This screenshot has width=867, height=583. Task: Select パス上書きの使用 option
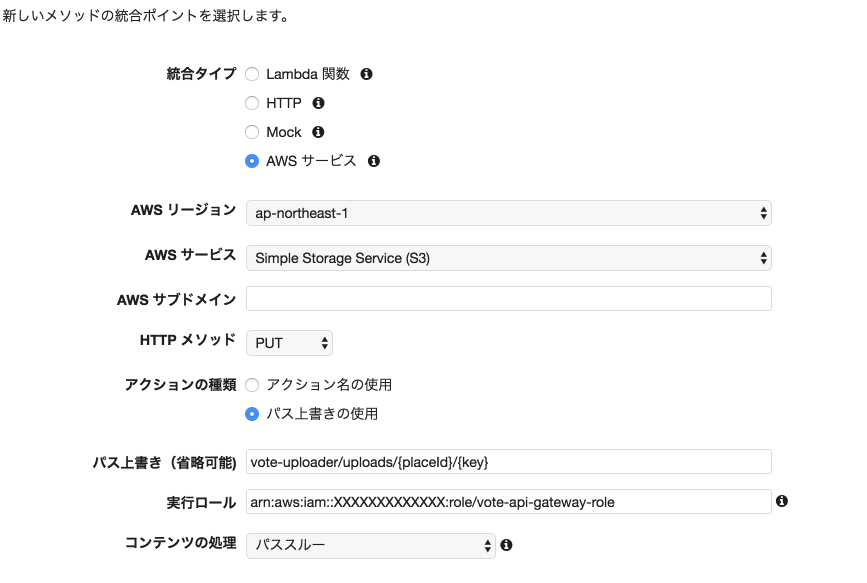[x=252, y=413]
